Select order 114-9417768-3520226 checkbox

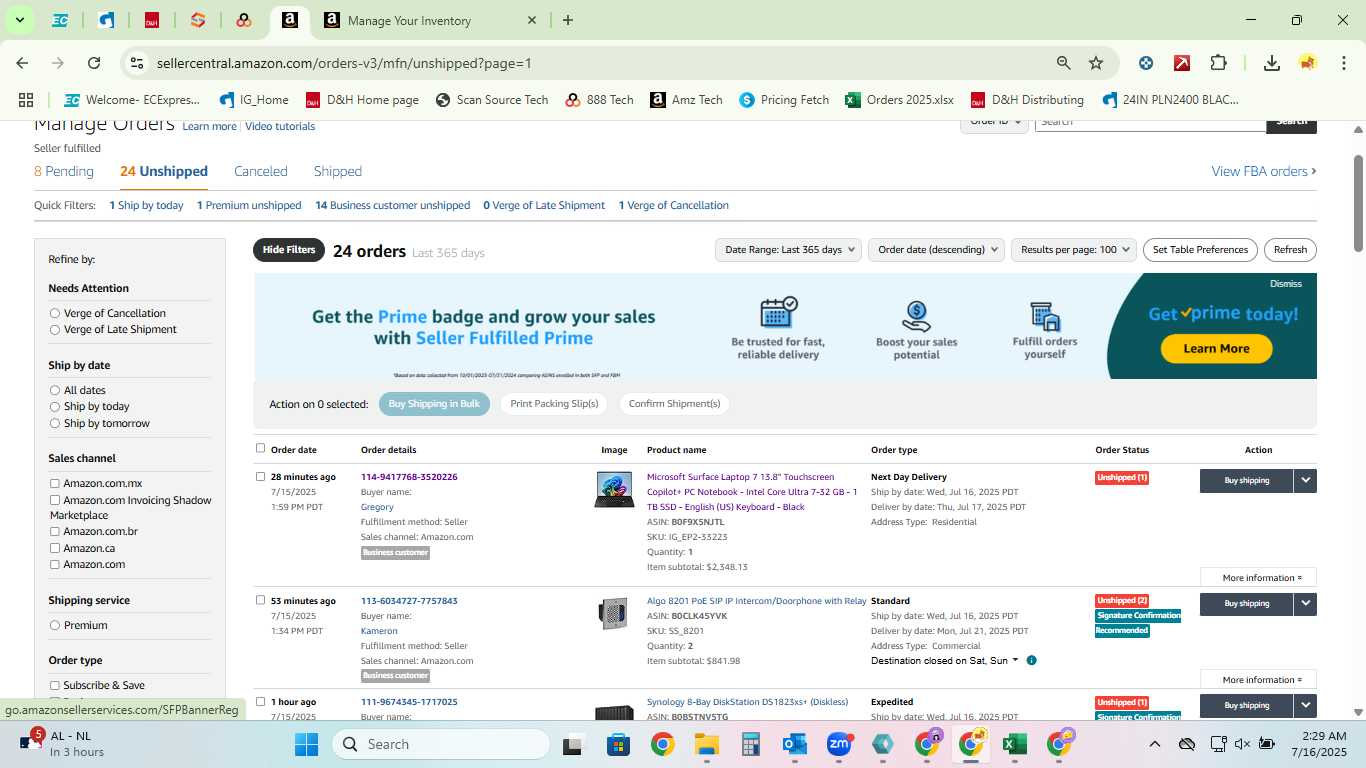(x=261, y=476)
